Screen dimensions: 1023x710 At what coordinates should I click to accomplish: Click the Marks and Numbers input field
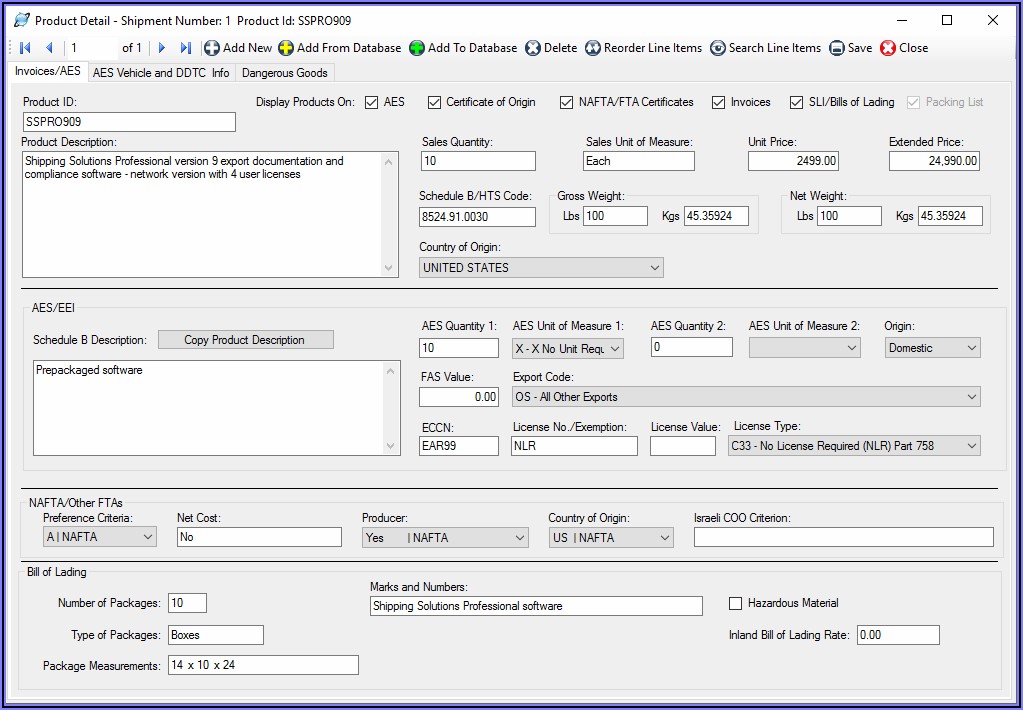[x=536, y=606]
